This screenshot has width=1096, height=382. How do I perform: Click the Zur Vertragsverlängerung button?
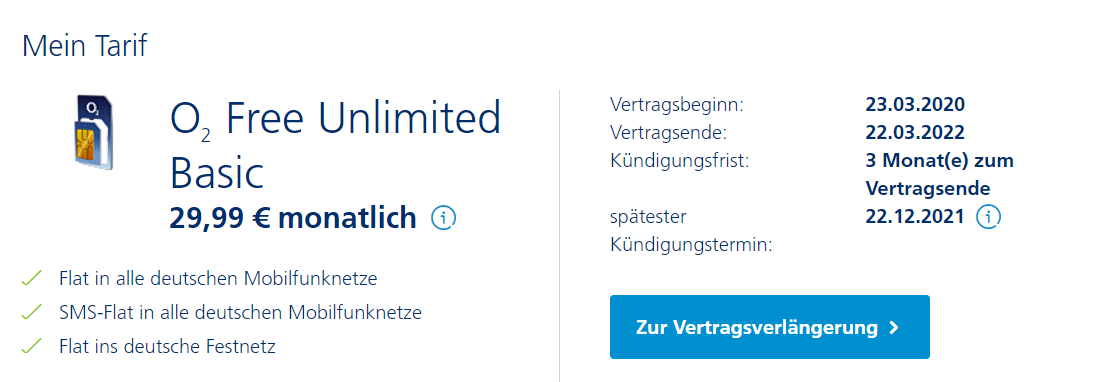(770, 327)
